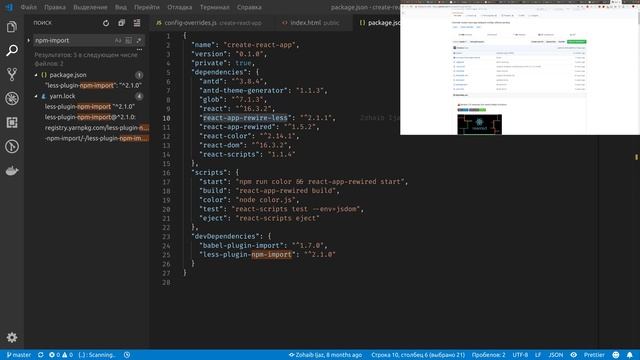Click "scripts" key in editor
This screenshot has width=640, height=360.
coord(209,173)
